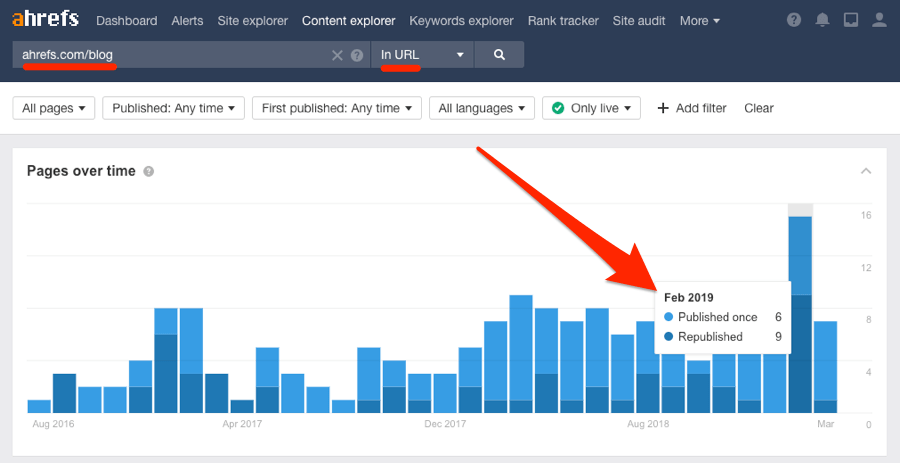Click the magnifying glass search button
This screenshot has width=900, height=463.
tap(499, 55)
